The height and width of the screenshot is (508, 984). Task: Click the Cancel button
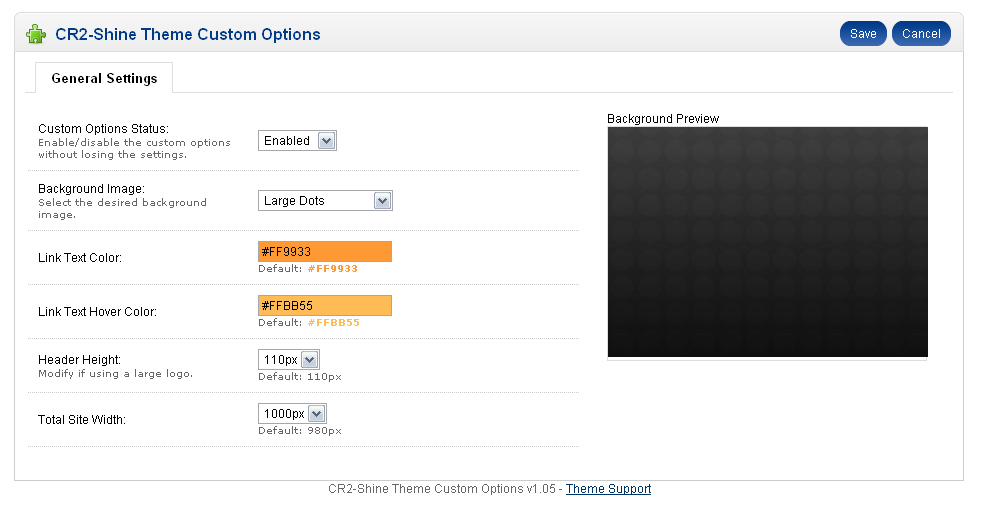921,34
